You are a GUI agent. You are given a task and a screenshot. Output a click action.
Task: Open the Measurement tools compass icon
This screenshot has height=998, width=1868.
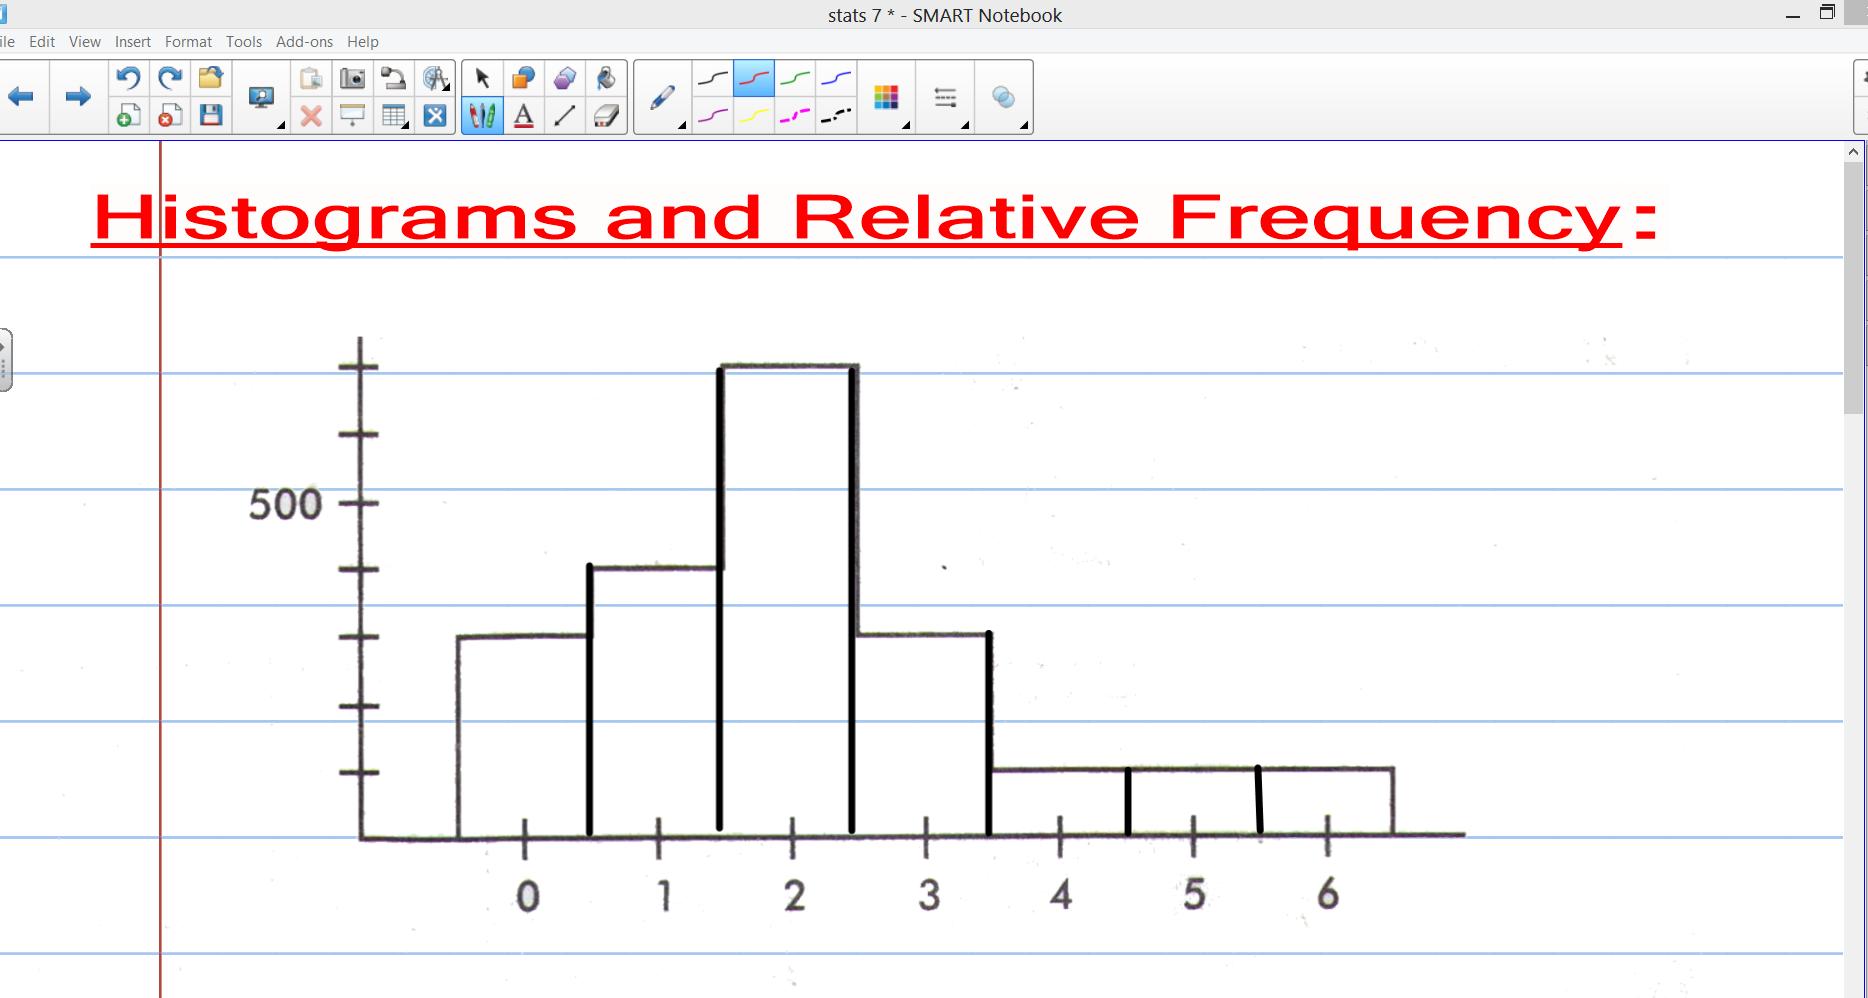435,80
